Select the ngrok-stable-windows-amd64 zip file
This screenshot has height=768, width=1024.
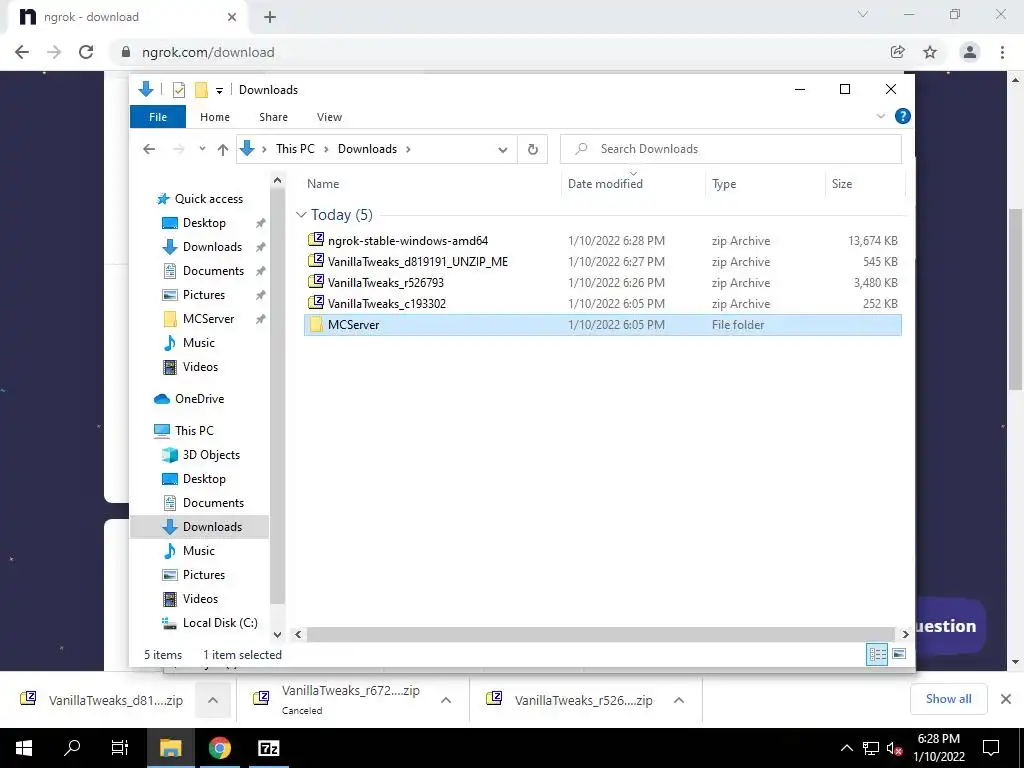(603, 241)
